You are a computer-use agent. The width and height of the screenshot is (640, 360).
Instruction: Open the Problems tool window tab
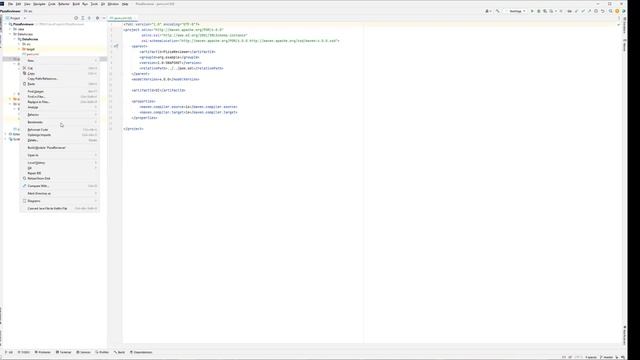(x=43, y=352)
